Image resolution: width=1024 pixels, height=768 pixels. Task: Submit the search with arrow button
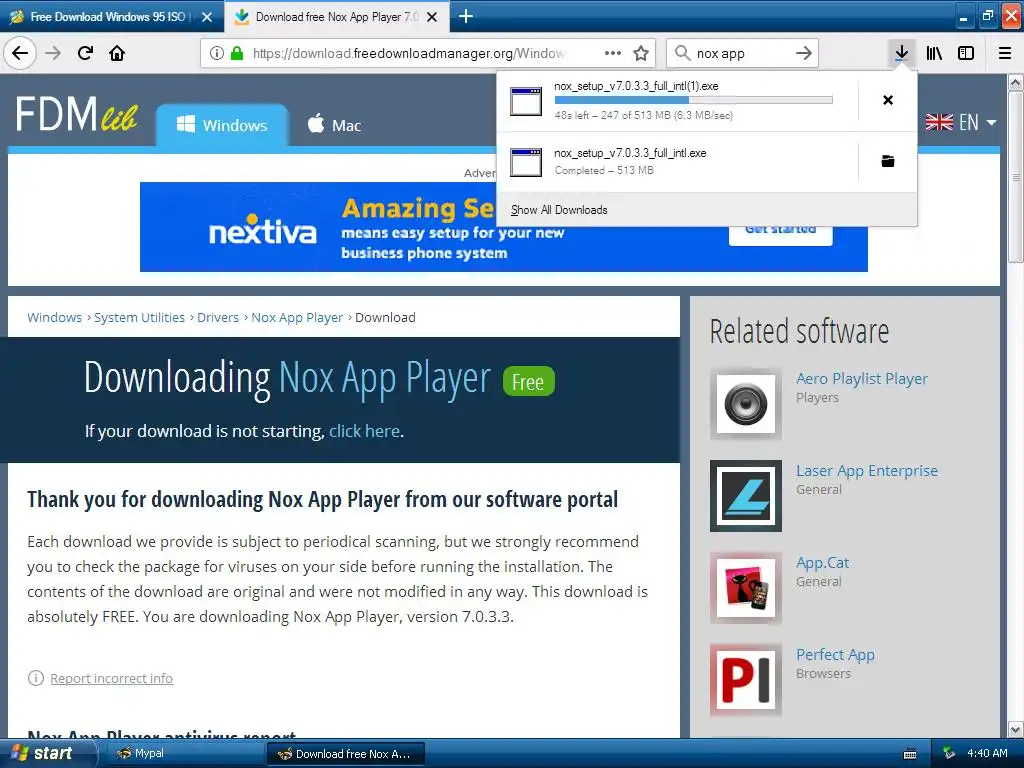(x=804, y=53)
